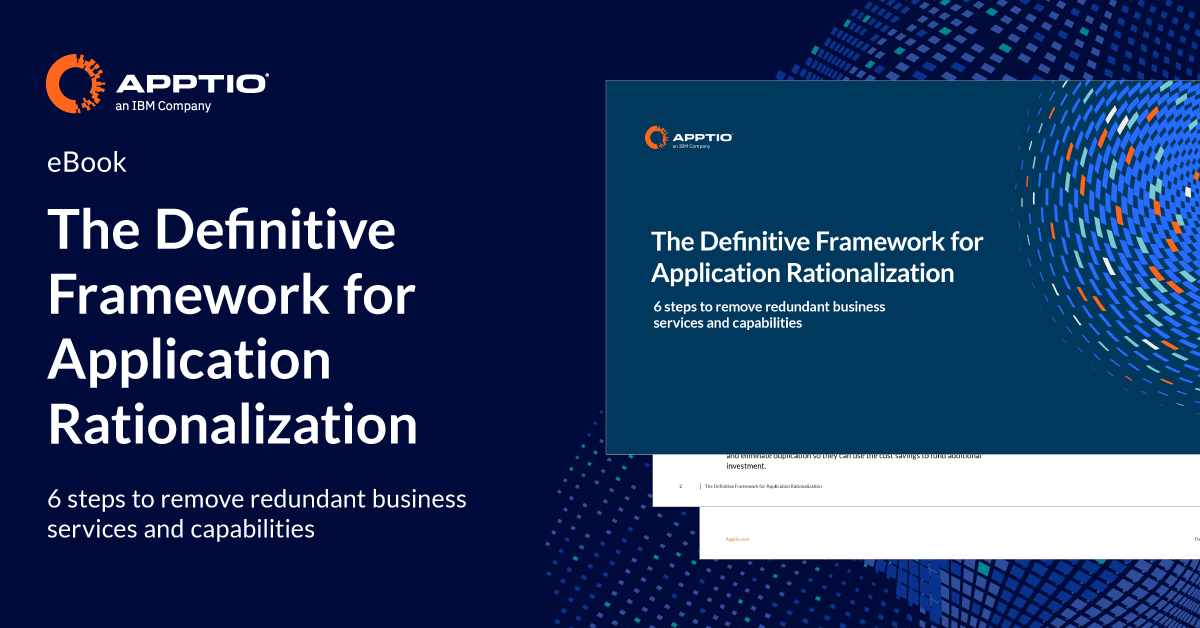Click the subtitle '6 steps to remove redundant business'

coord(255,498)
